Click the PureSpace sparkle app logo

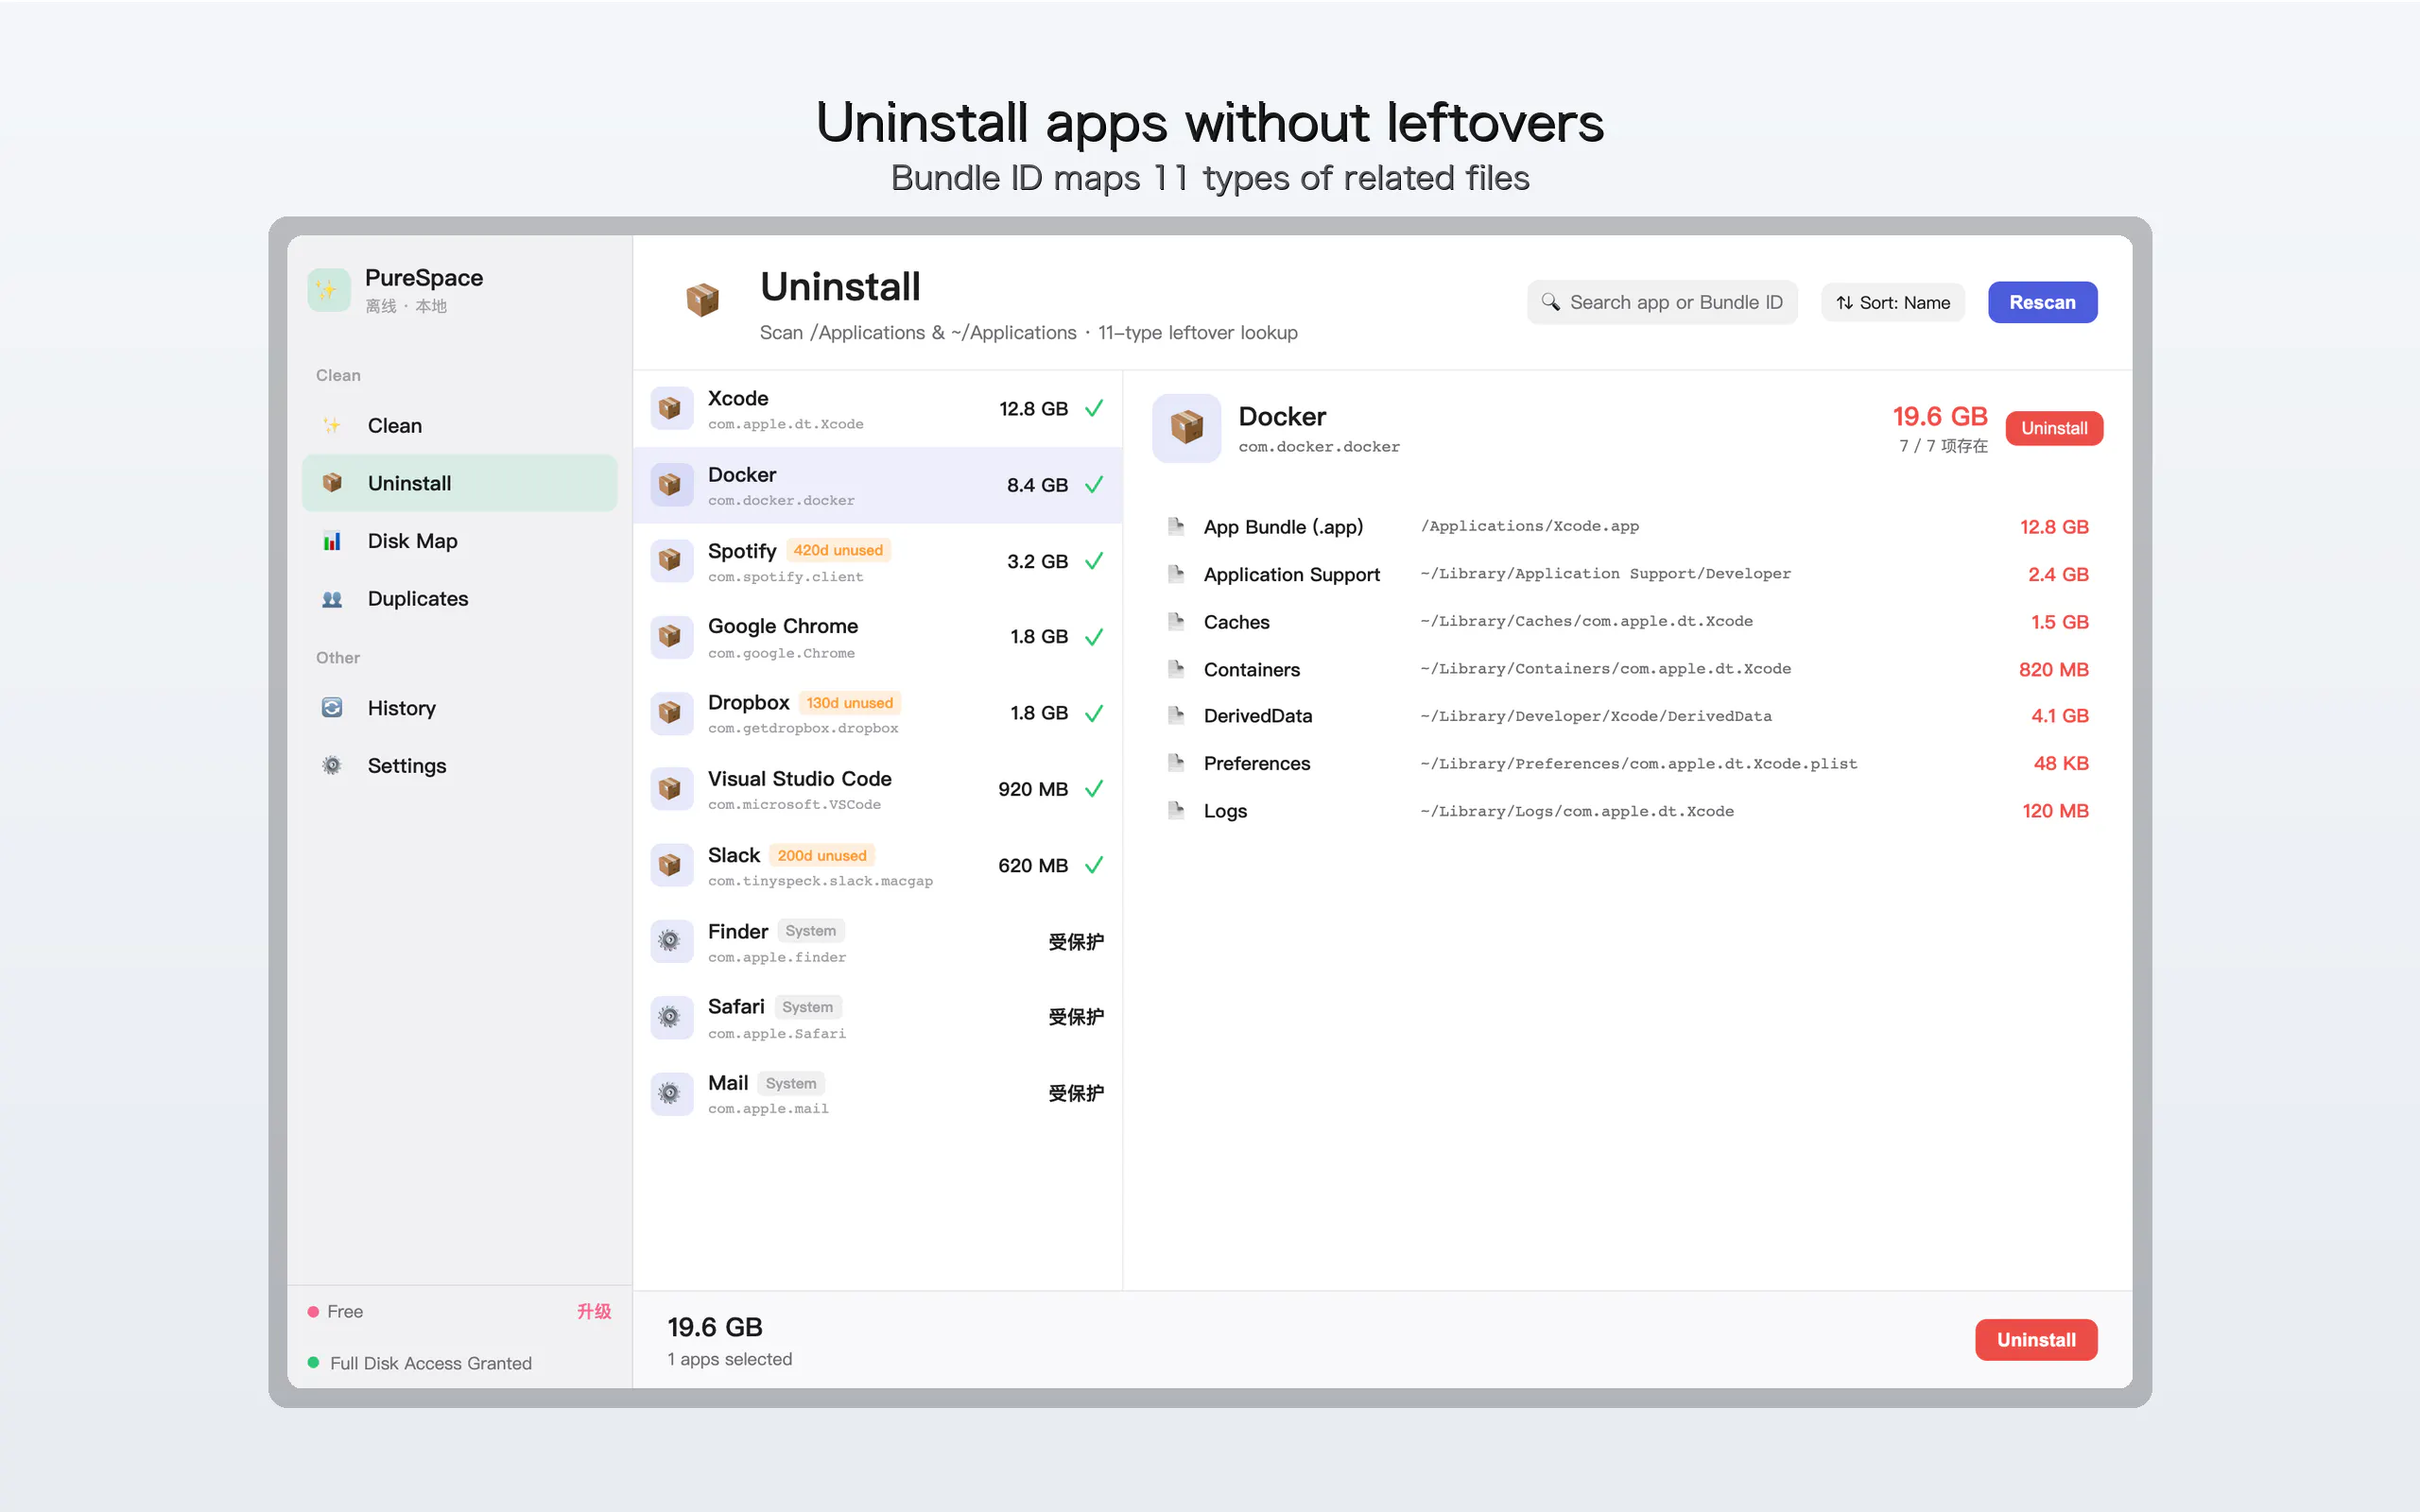click(328, 290)
